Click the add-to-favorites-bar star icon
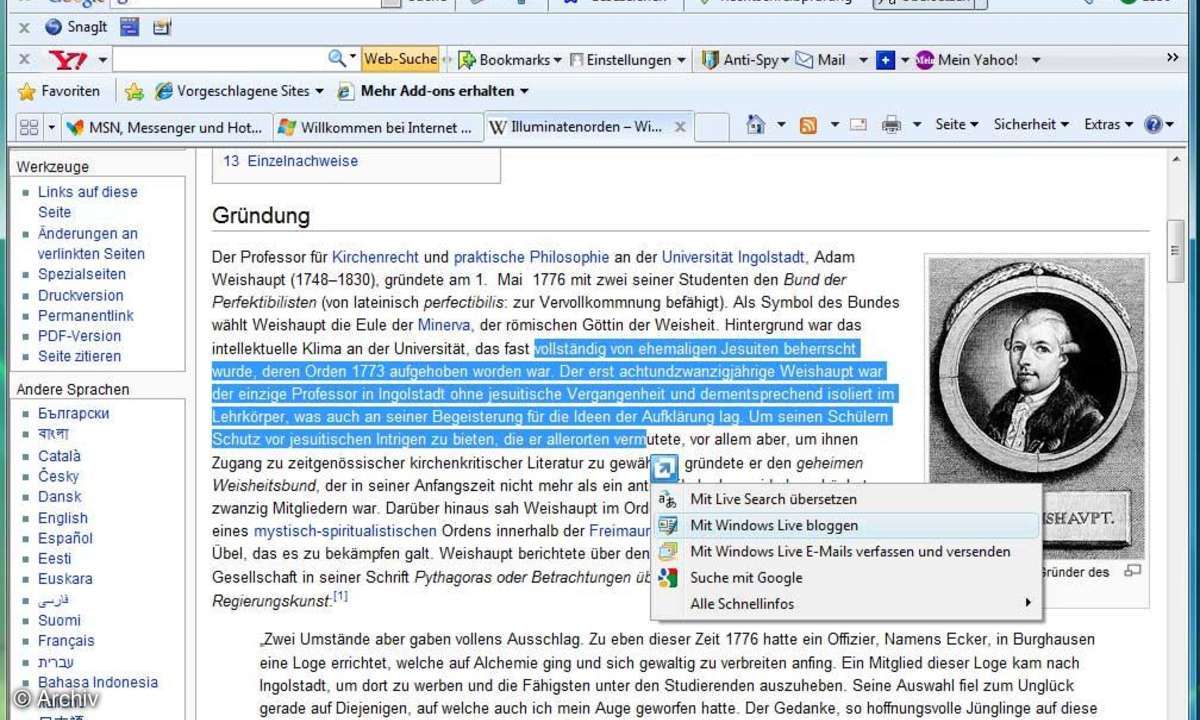 pyautogui.click(x=134, y=92)
